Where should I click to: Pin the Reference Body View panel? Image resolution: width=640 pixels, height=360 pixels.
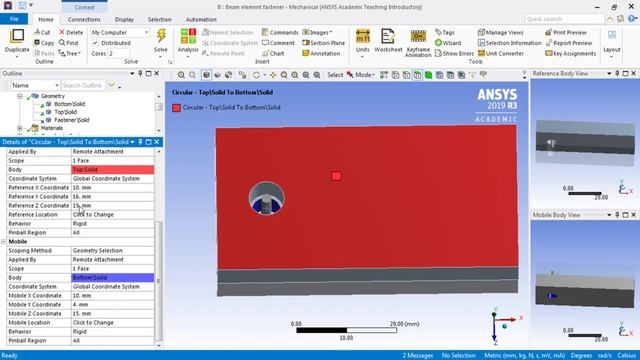(x=617, y=73)
